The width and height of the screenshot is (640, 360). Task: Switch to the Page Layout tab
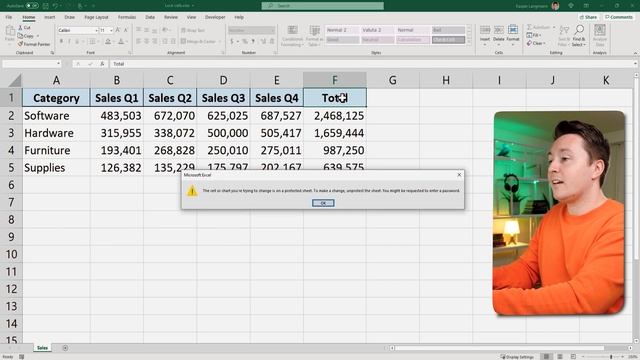pyautogui.click(x=96, y=17)
